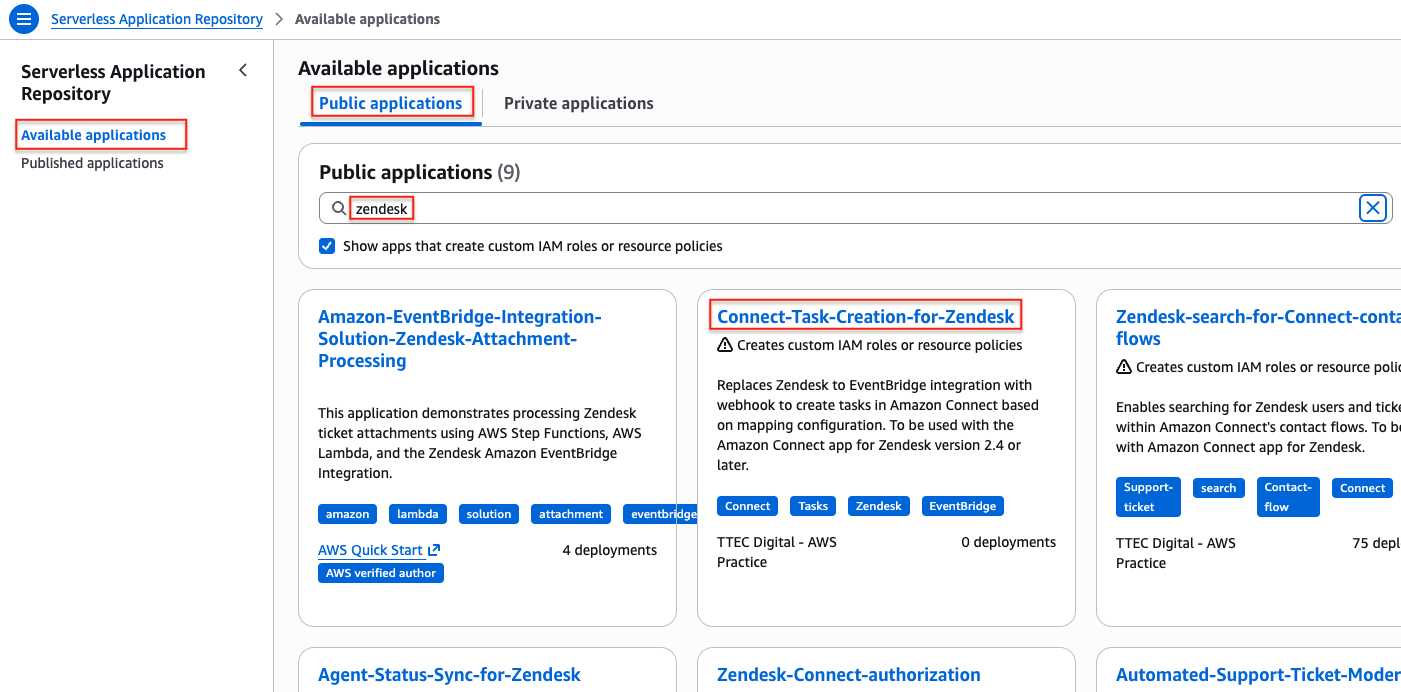
Task: Open Connect-Task-Creation-for-Zendesk application
Action: [x=865, y=317]
